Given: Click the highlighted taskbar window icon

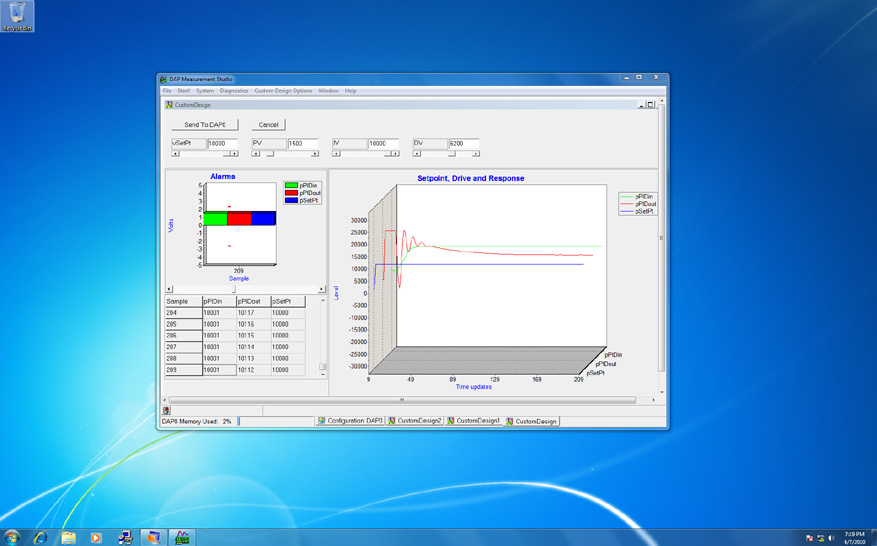Looking at the screenshot, I should pyautogui.click(x=153, y=538).
